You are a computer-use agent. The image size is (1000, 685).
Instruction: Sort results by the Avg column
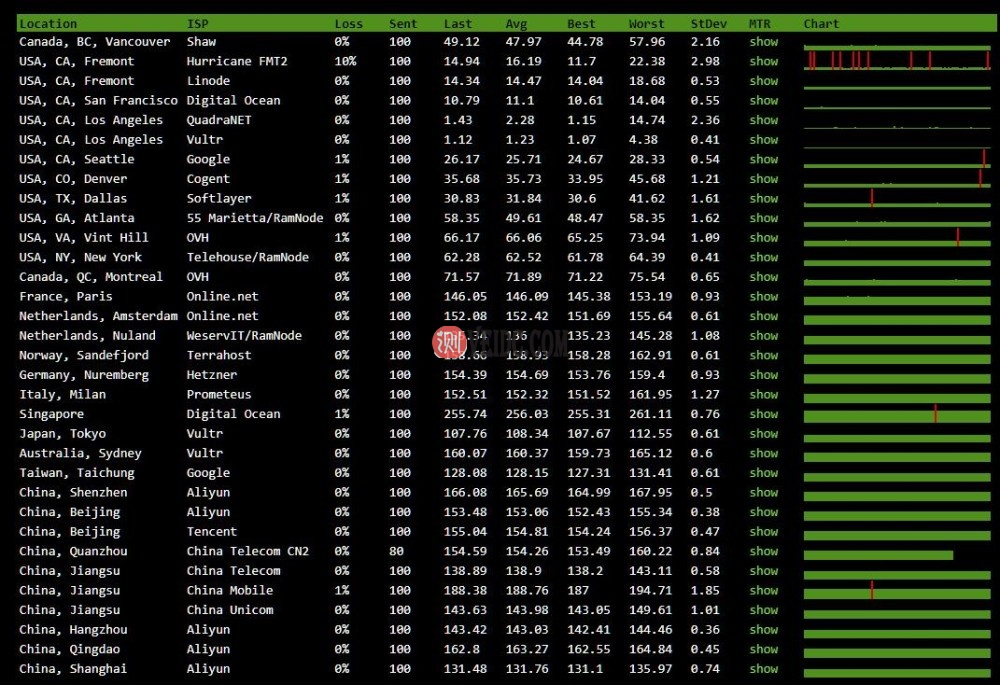[516, 23]
